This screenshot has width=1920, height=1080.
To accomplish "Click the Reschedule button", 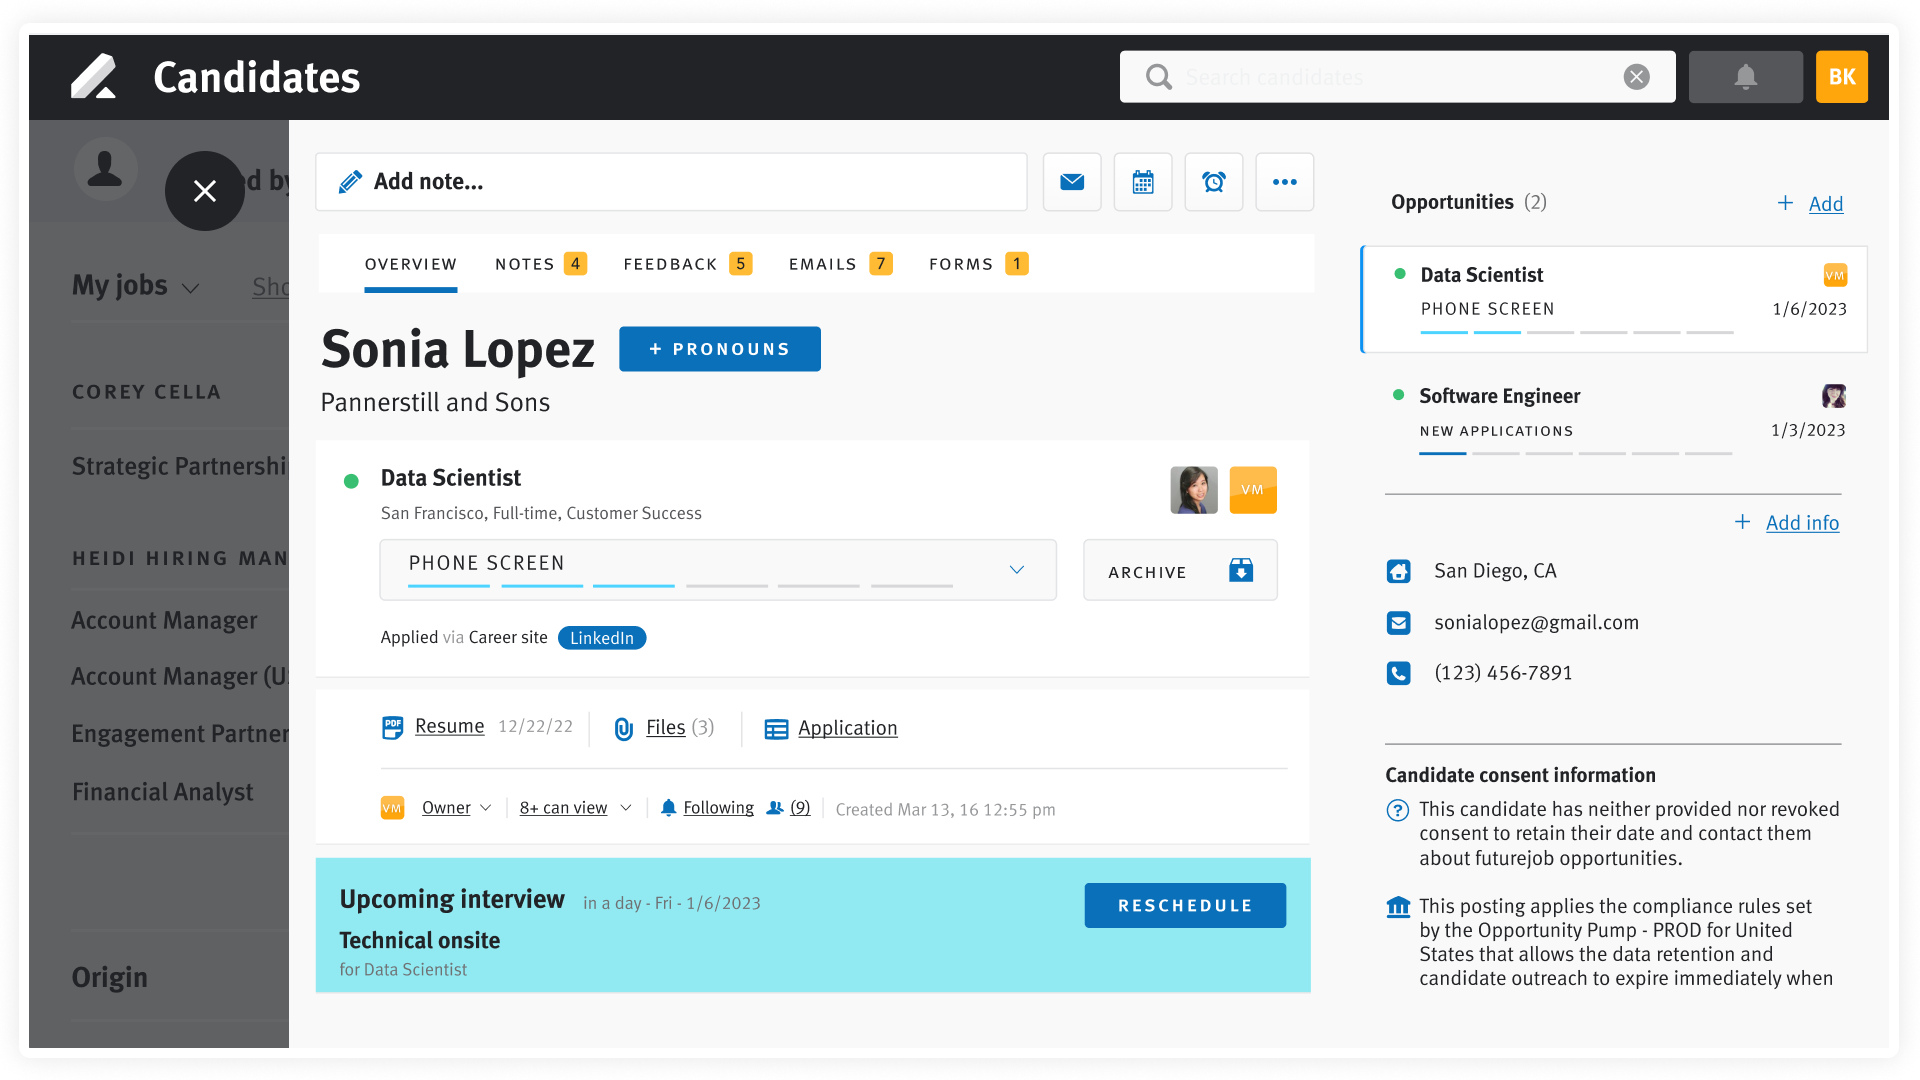I will click(1185, 905).
